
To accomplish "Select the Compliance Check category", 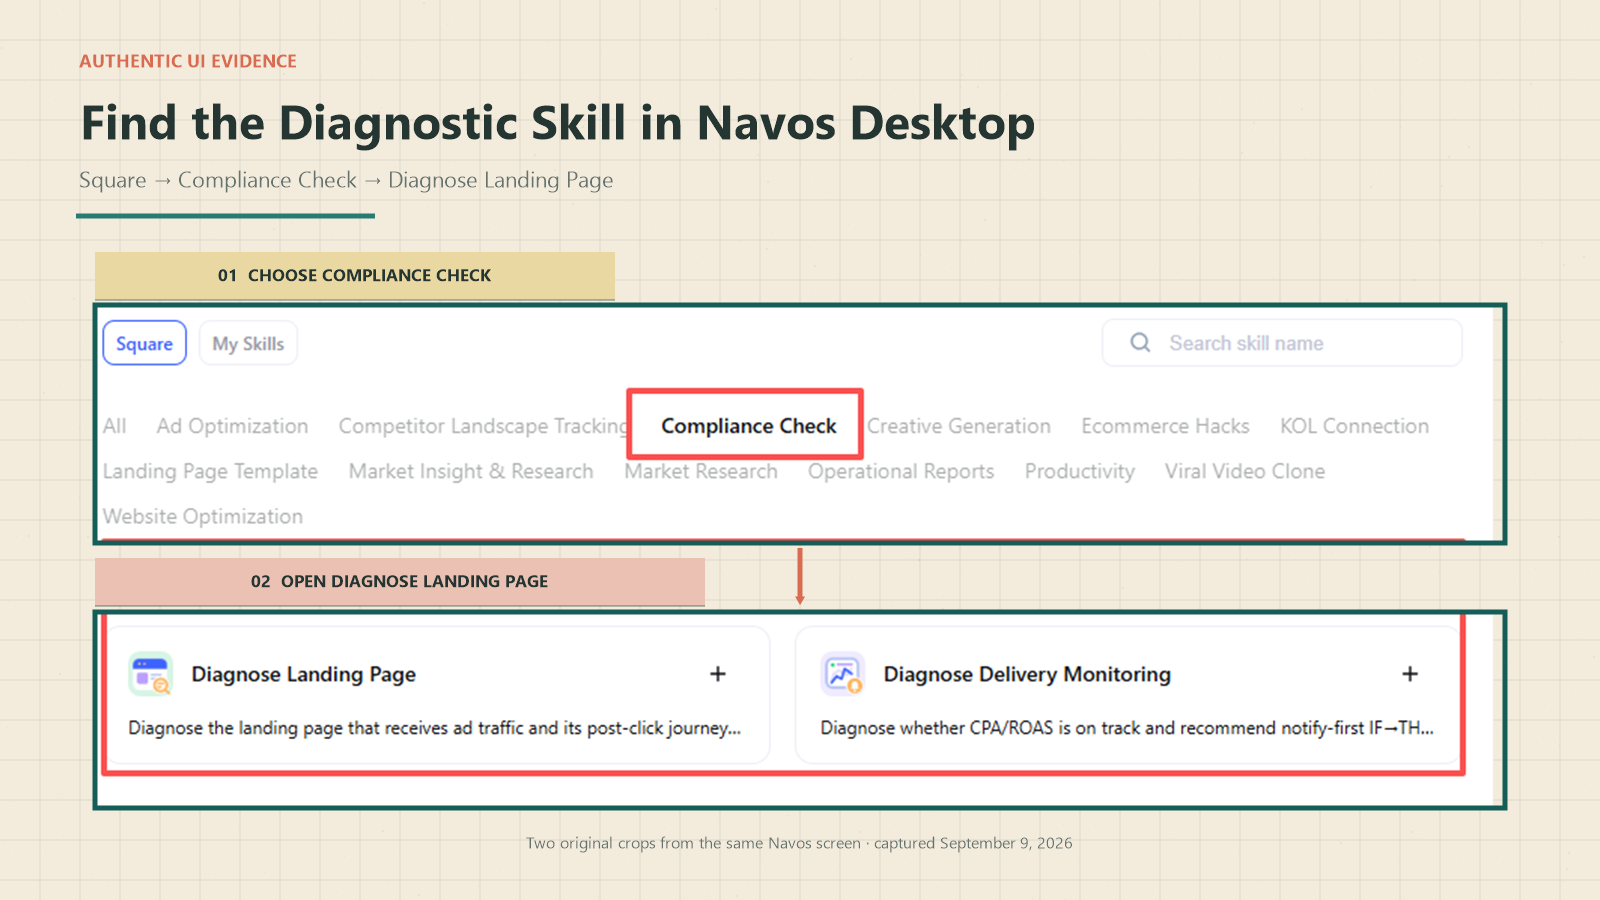I will 748,426.
